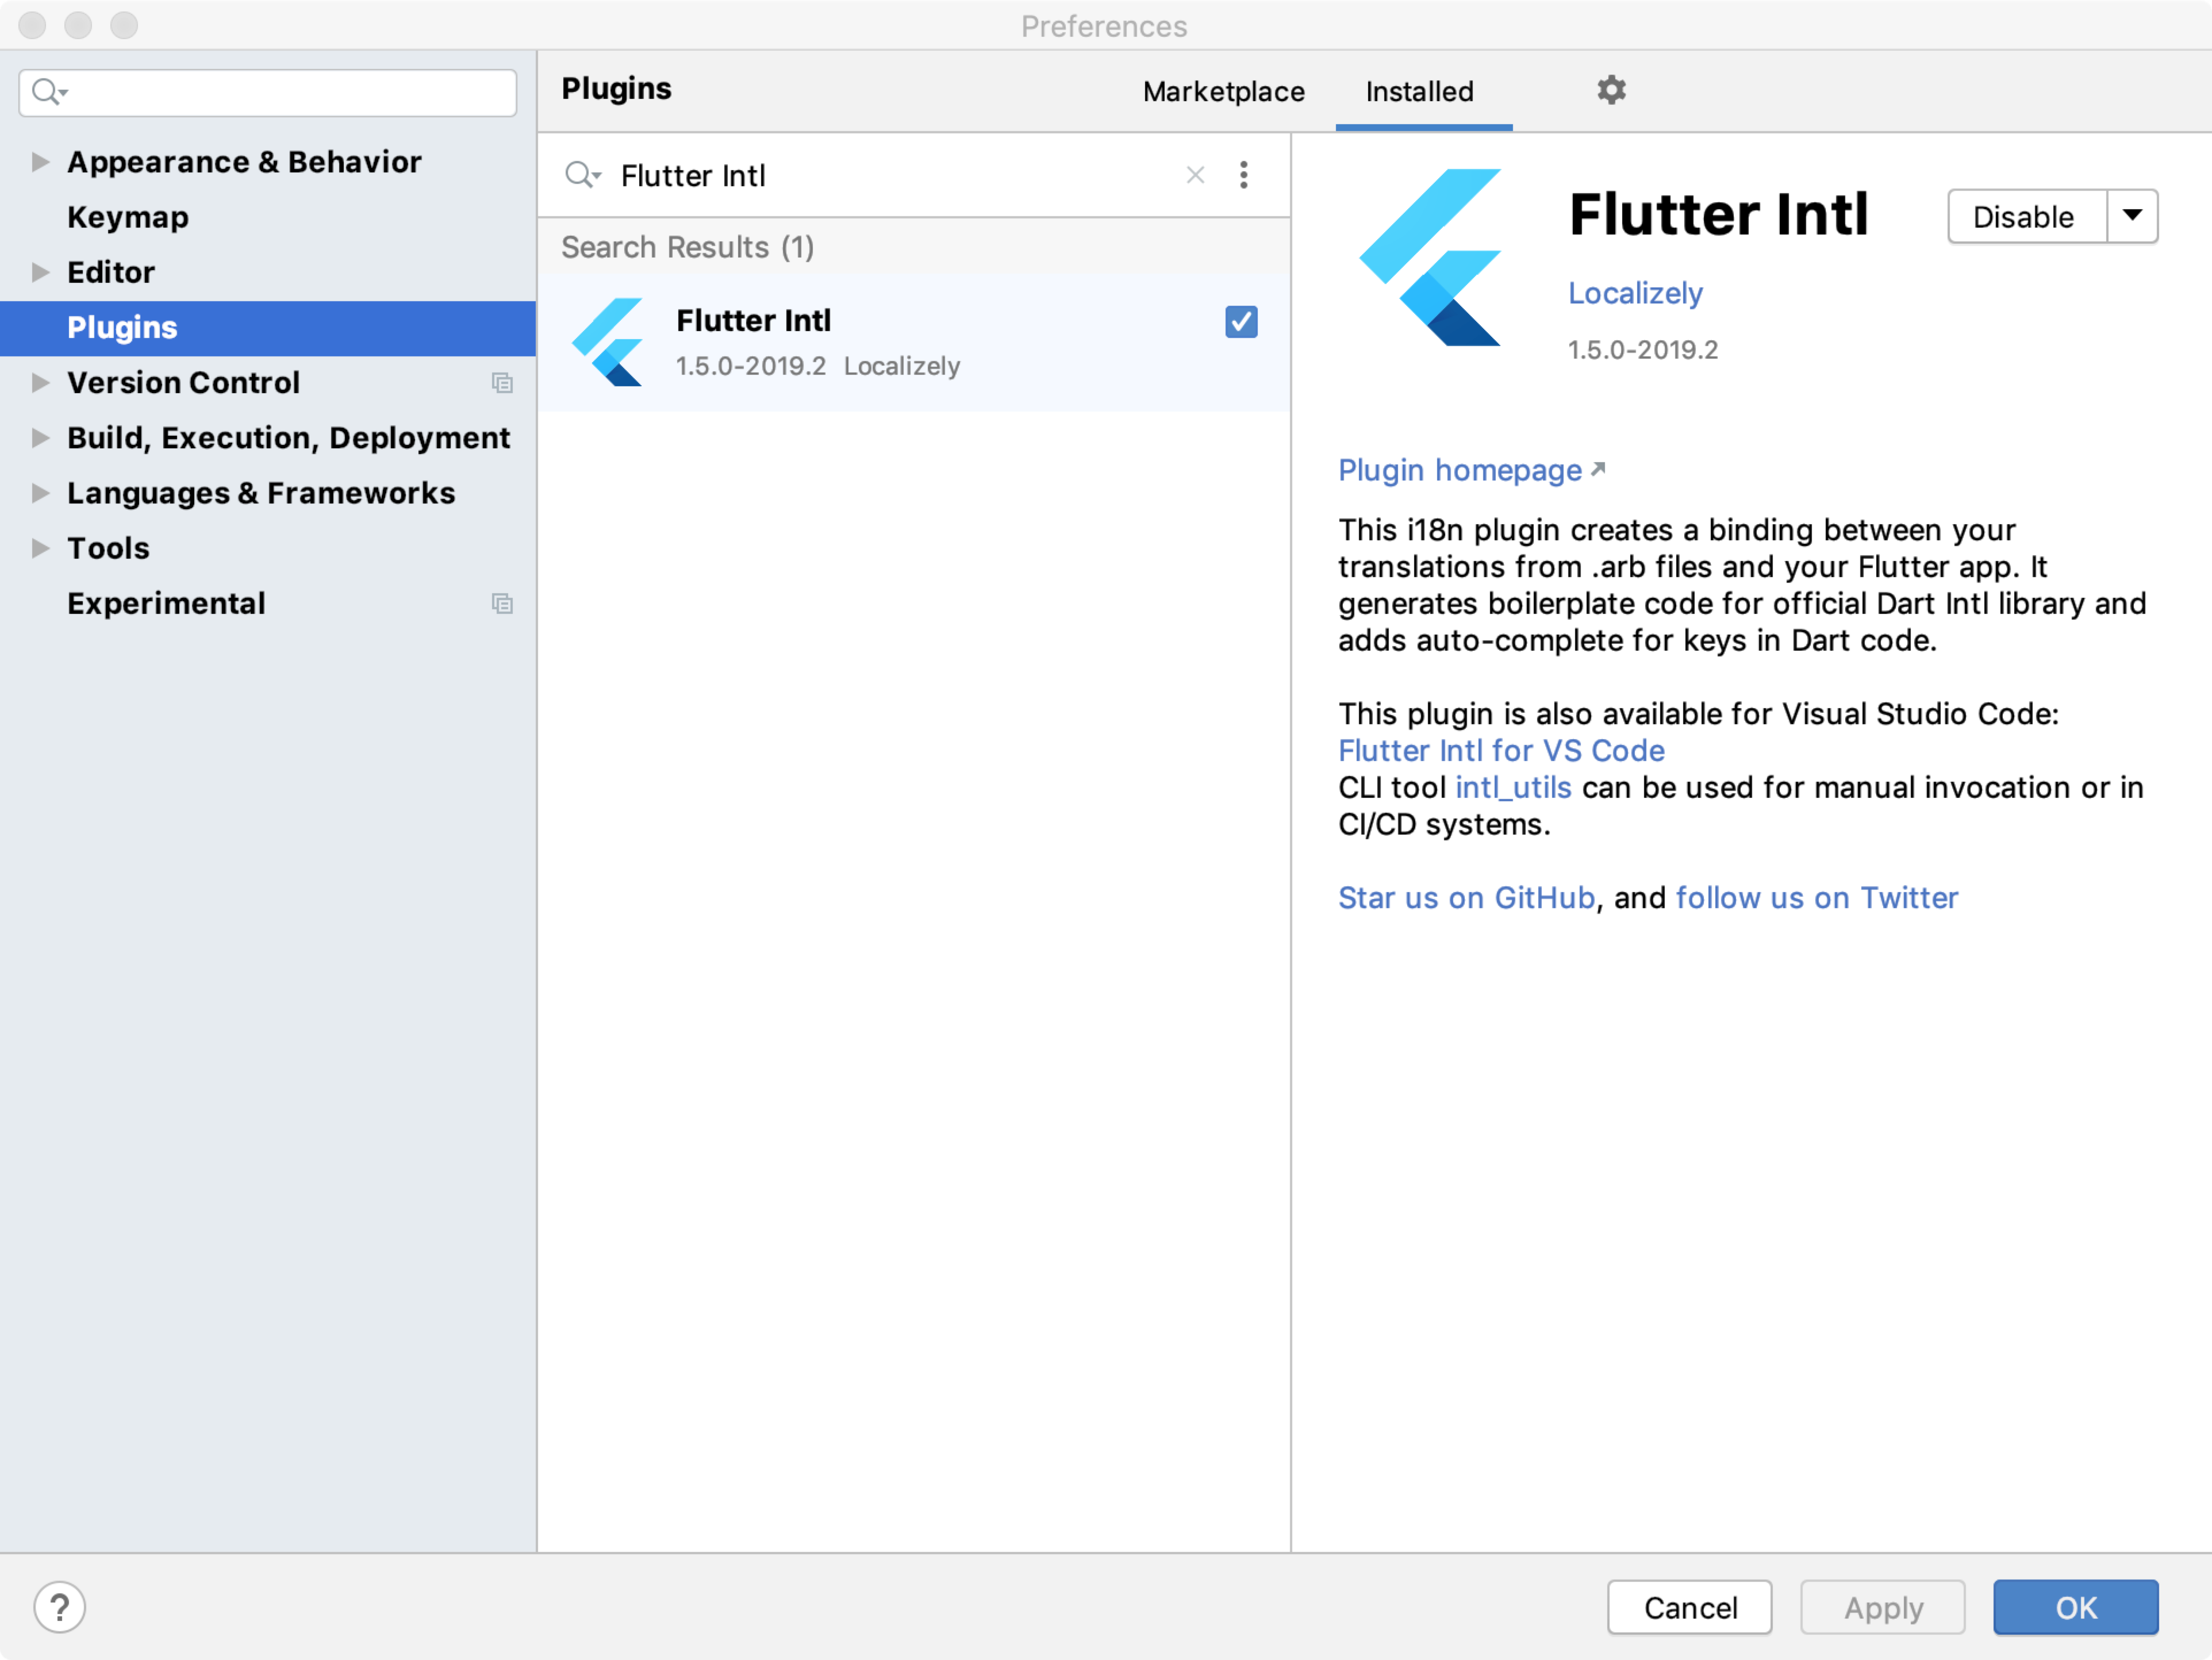The width and height of the screenshot is (2212, 1660).
Task: Click the Plugins heading above the list
Action: pos(616,89)
